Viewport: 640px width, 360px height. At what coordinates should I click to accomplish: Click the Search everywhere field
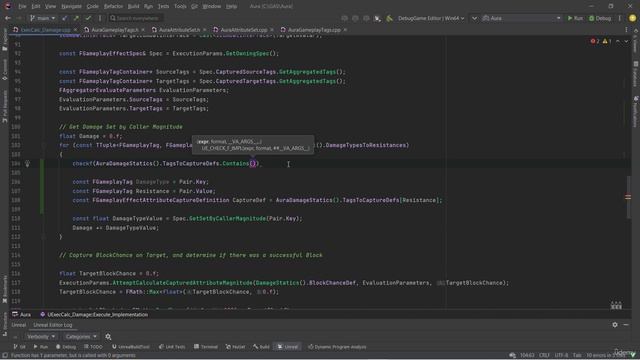click(x=136, y=18)
